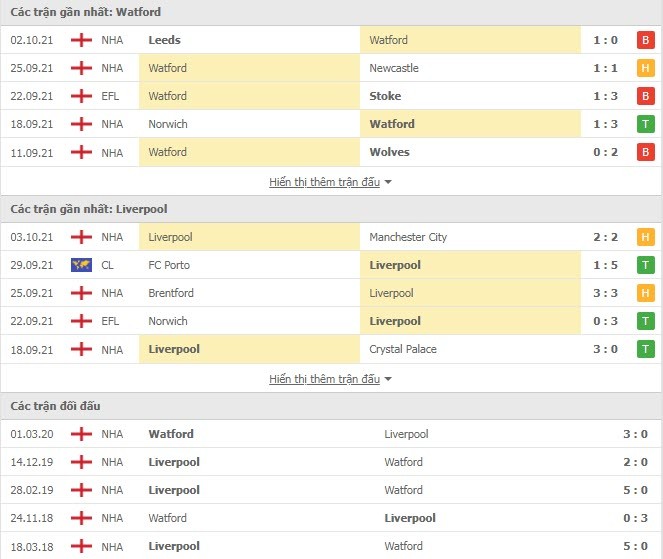Select the Brentford vs Liverpool 3:3 row
The image size is (663, 559).
pyautogui.click(x=331, y=293)
